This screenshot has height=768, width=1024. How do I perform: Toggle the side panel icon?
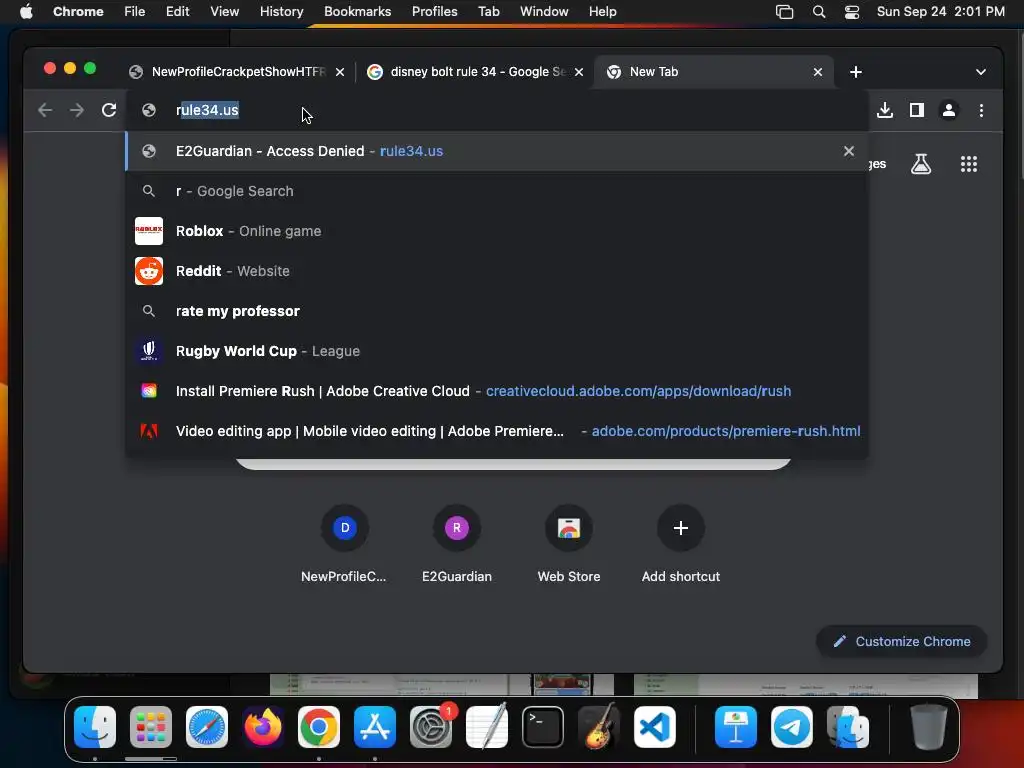click(x=917, y=110)
